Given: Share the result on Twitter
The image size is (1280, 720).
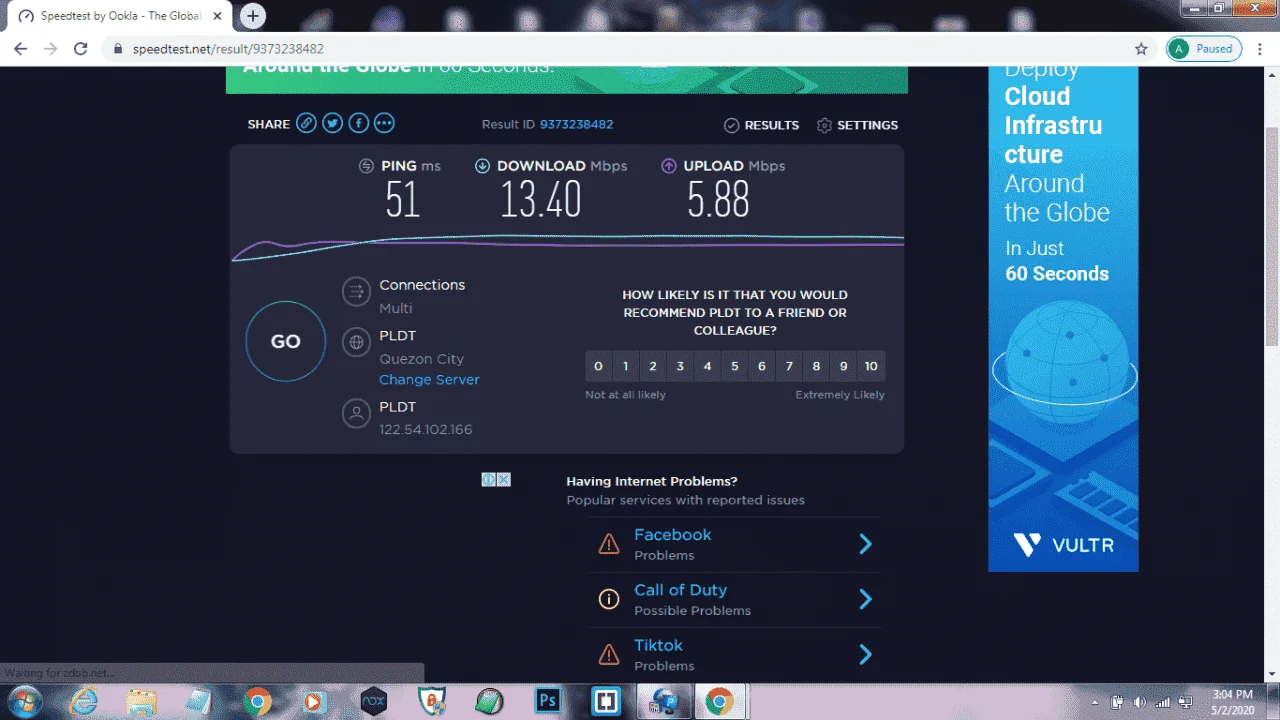Looking at the screenshot, I should point(332,124).
